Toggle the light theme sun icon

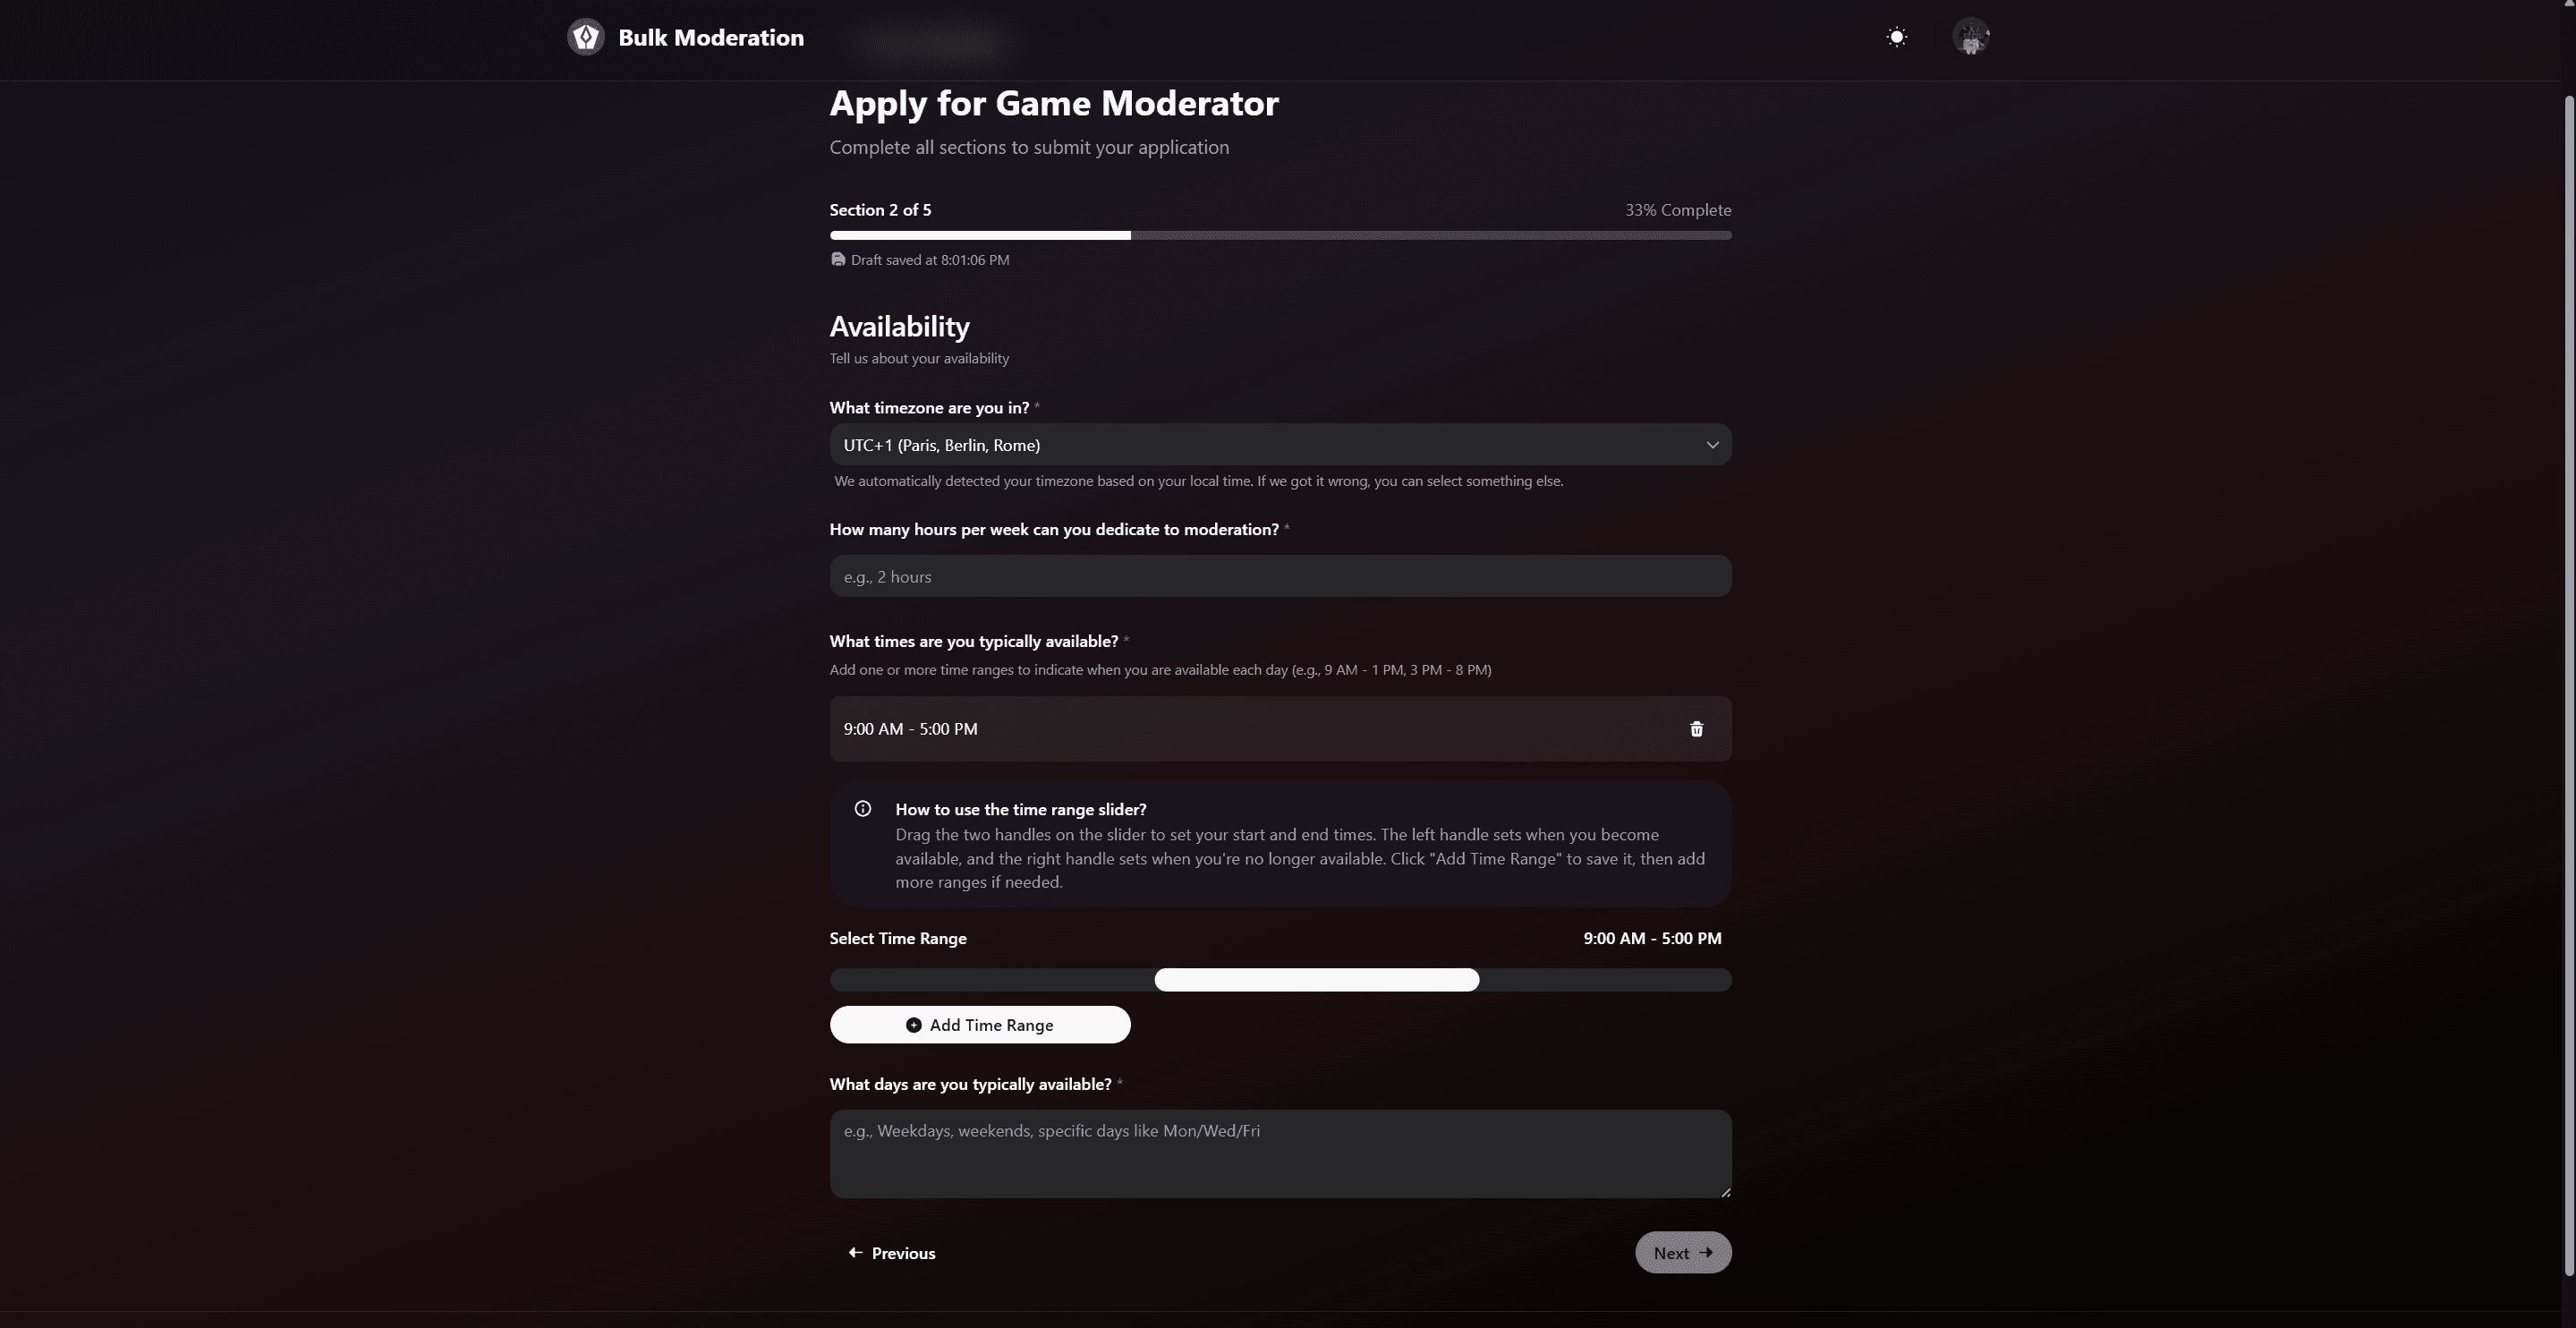tap(1897, 36)
